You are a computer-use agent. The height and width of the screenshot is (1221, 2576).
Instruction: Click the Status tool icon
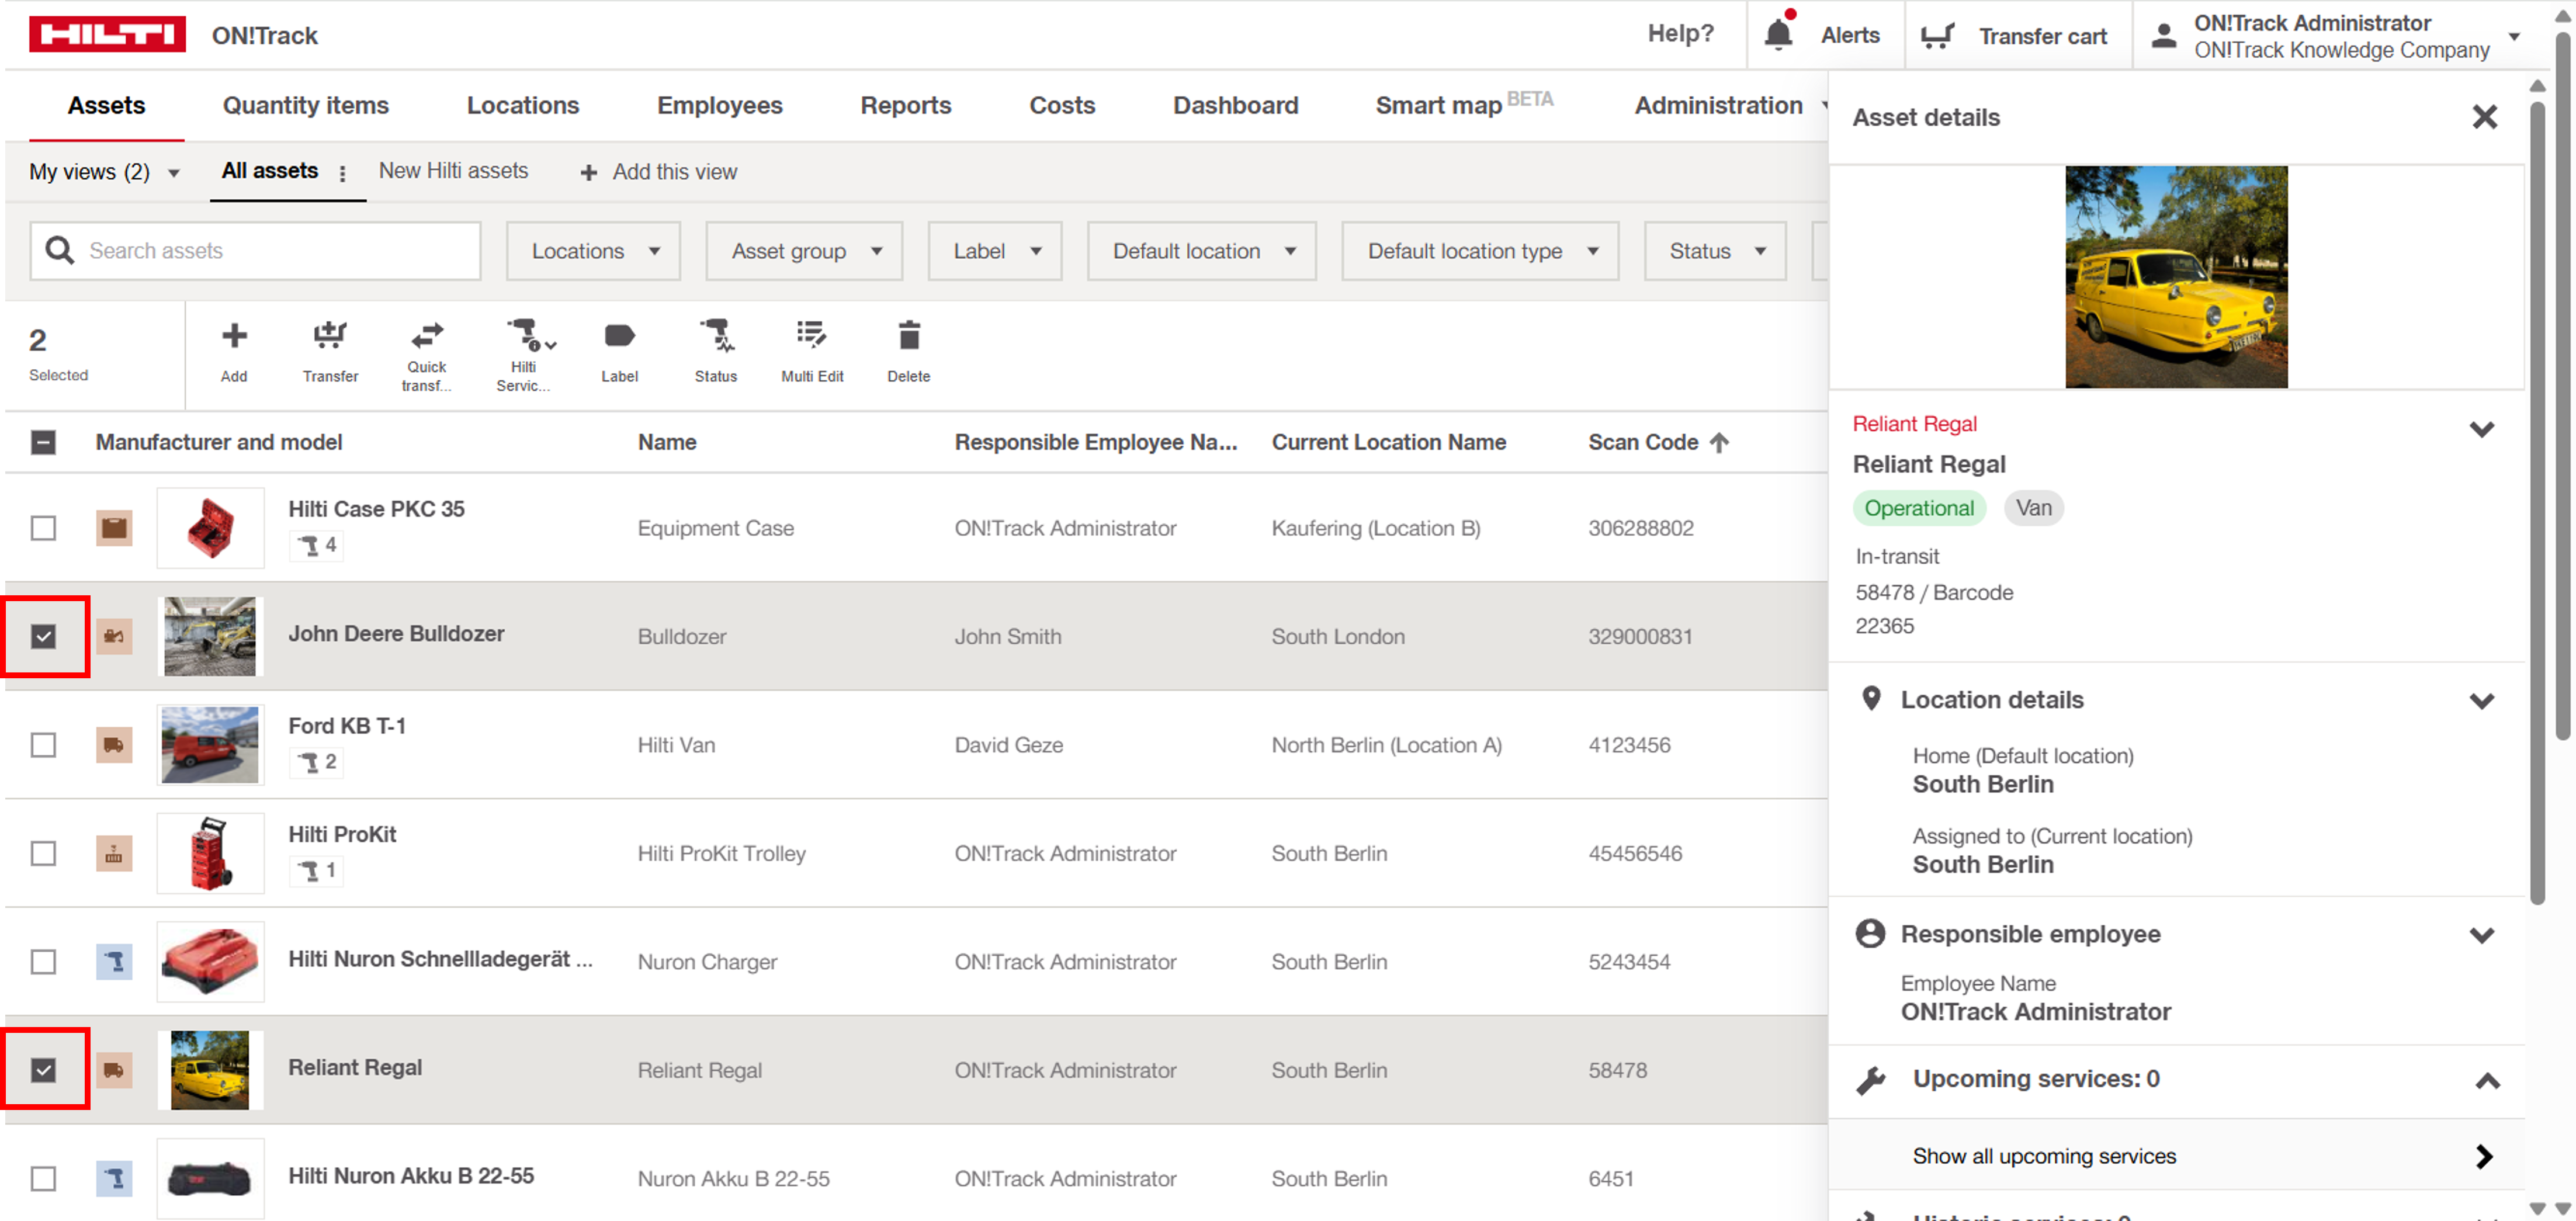coord(716,337)
